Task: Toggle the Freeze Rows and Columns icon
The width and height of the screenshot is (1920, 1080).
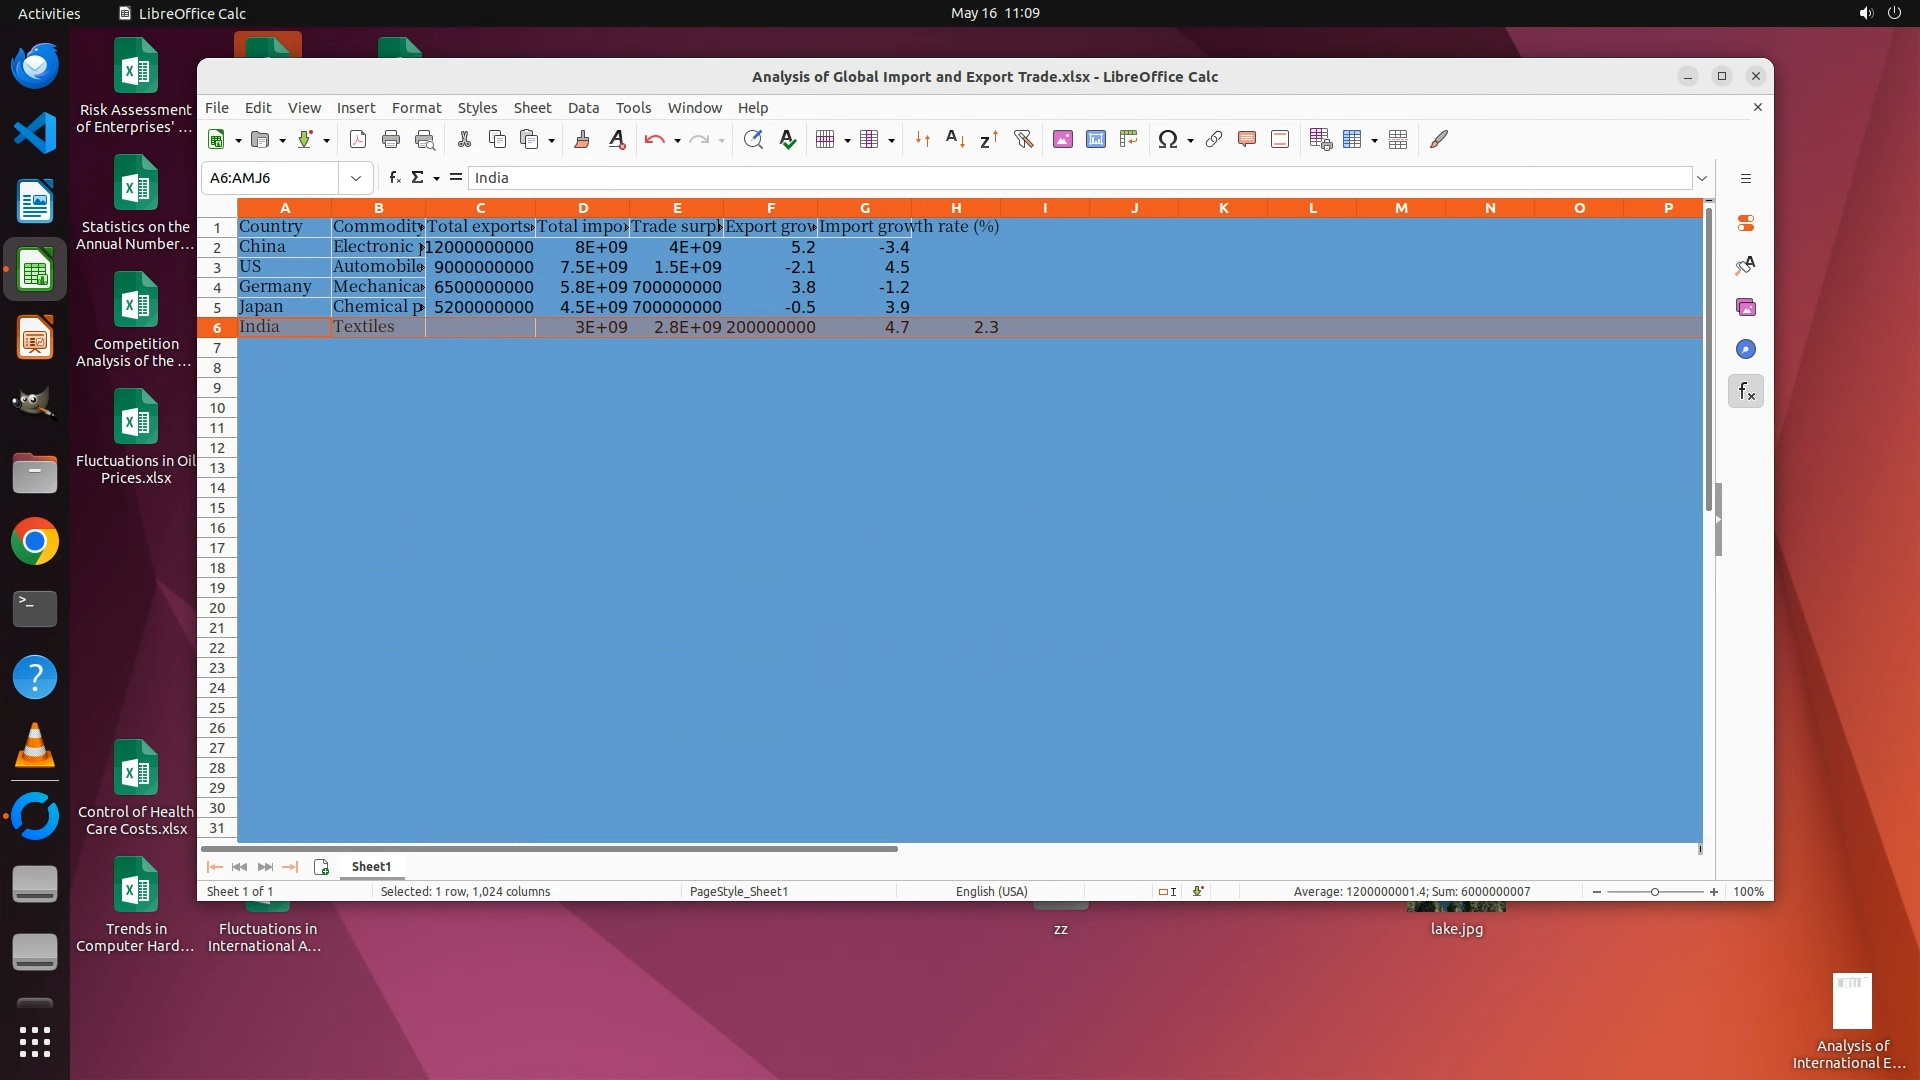Action: coord(1353,140)
